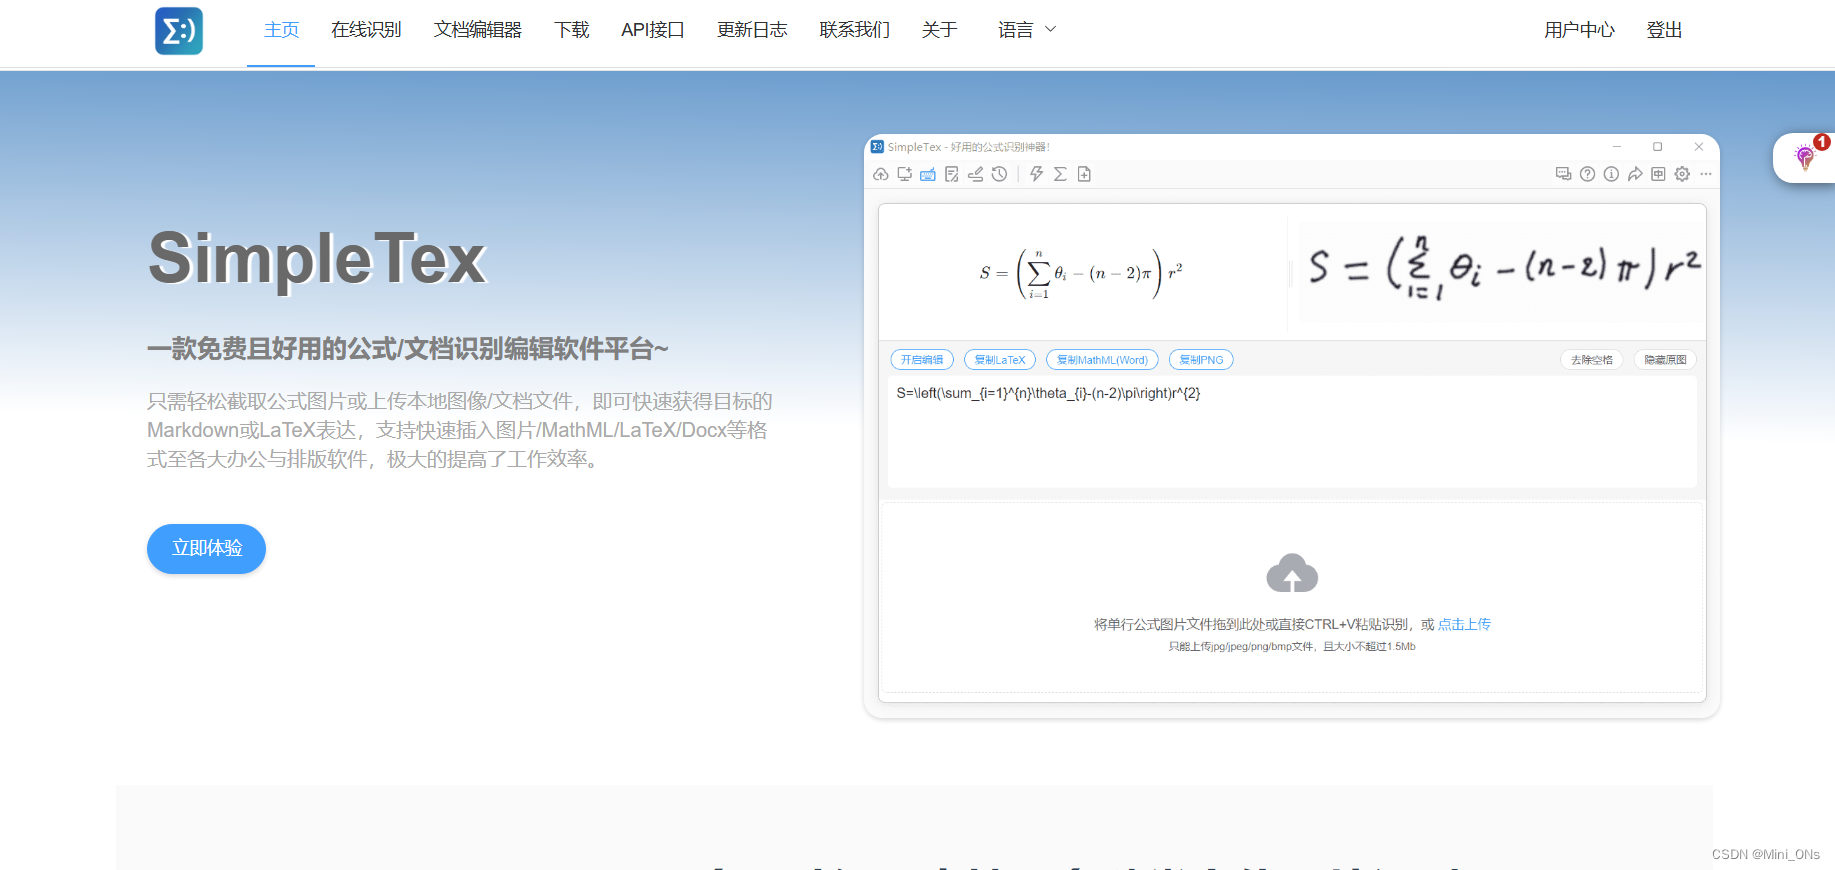The width and height of the screenshot is (1835, 870).
Task: Click the blue keyboard icon in app toolbar
Action: coord(928,174)
